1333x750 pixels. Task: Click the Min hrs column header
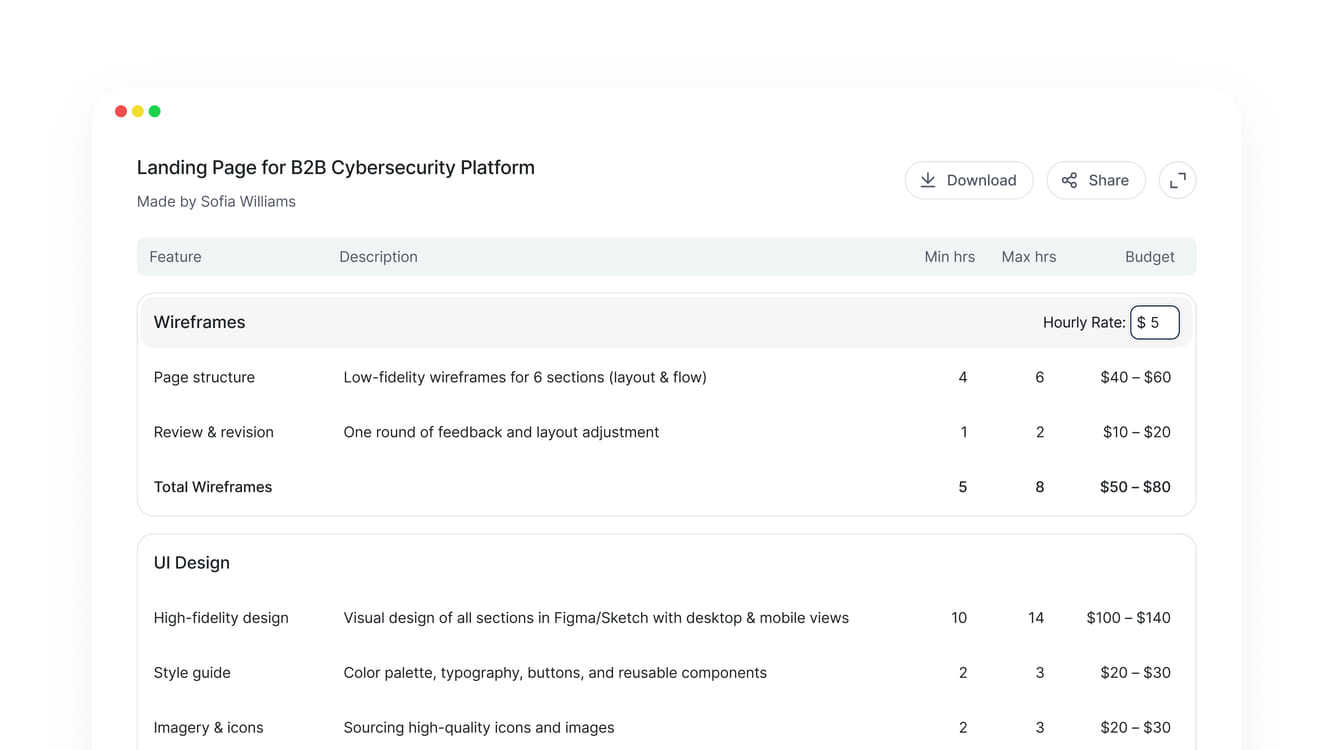pos(950,257)
